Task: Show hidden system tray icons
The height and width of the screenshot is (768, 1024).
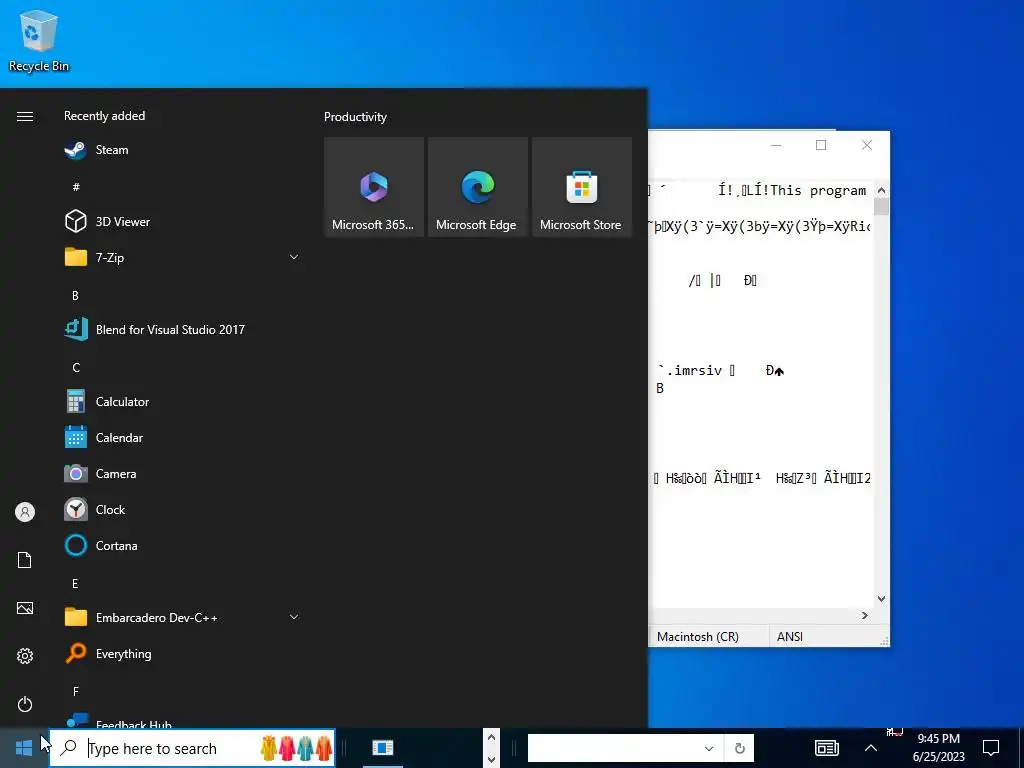Action: [x=871, y=748]
